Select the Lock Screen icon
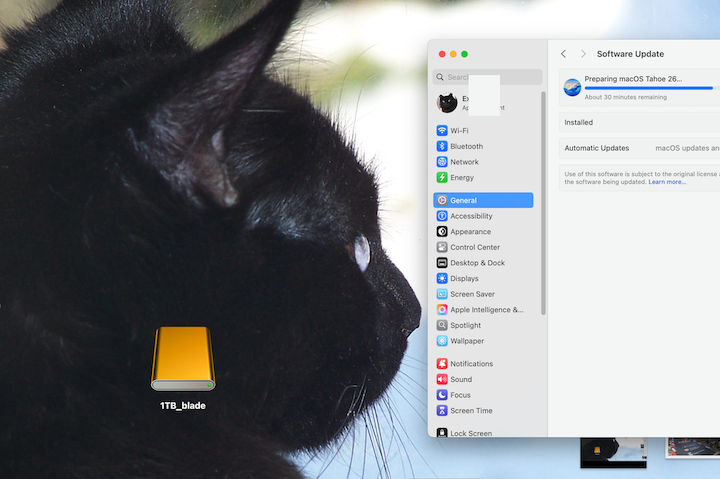Image resolution: width=720 pixels, height=479 pixels. tap(442, 433)
